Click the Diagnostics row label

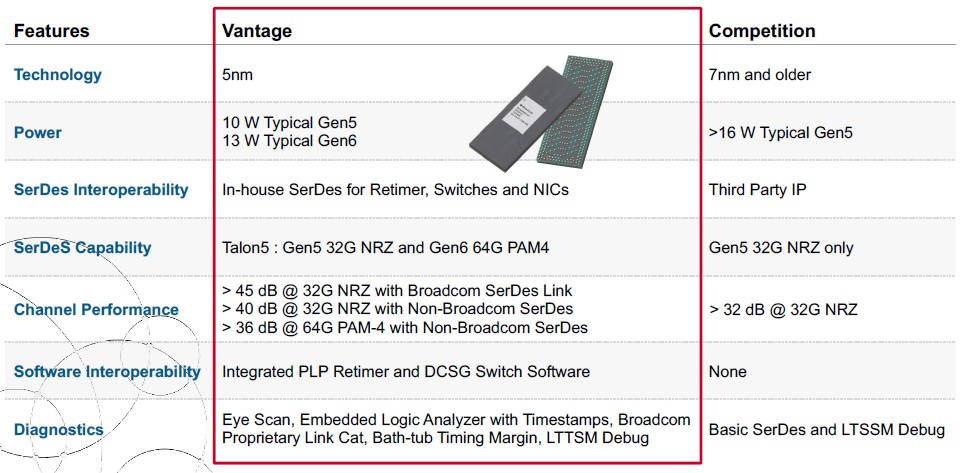[59, 429]
